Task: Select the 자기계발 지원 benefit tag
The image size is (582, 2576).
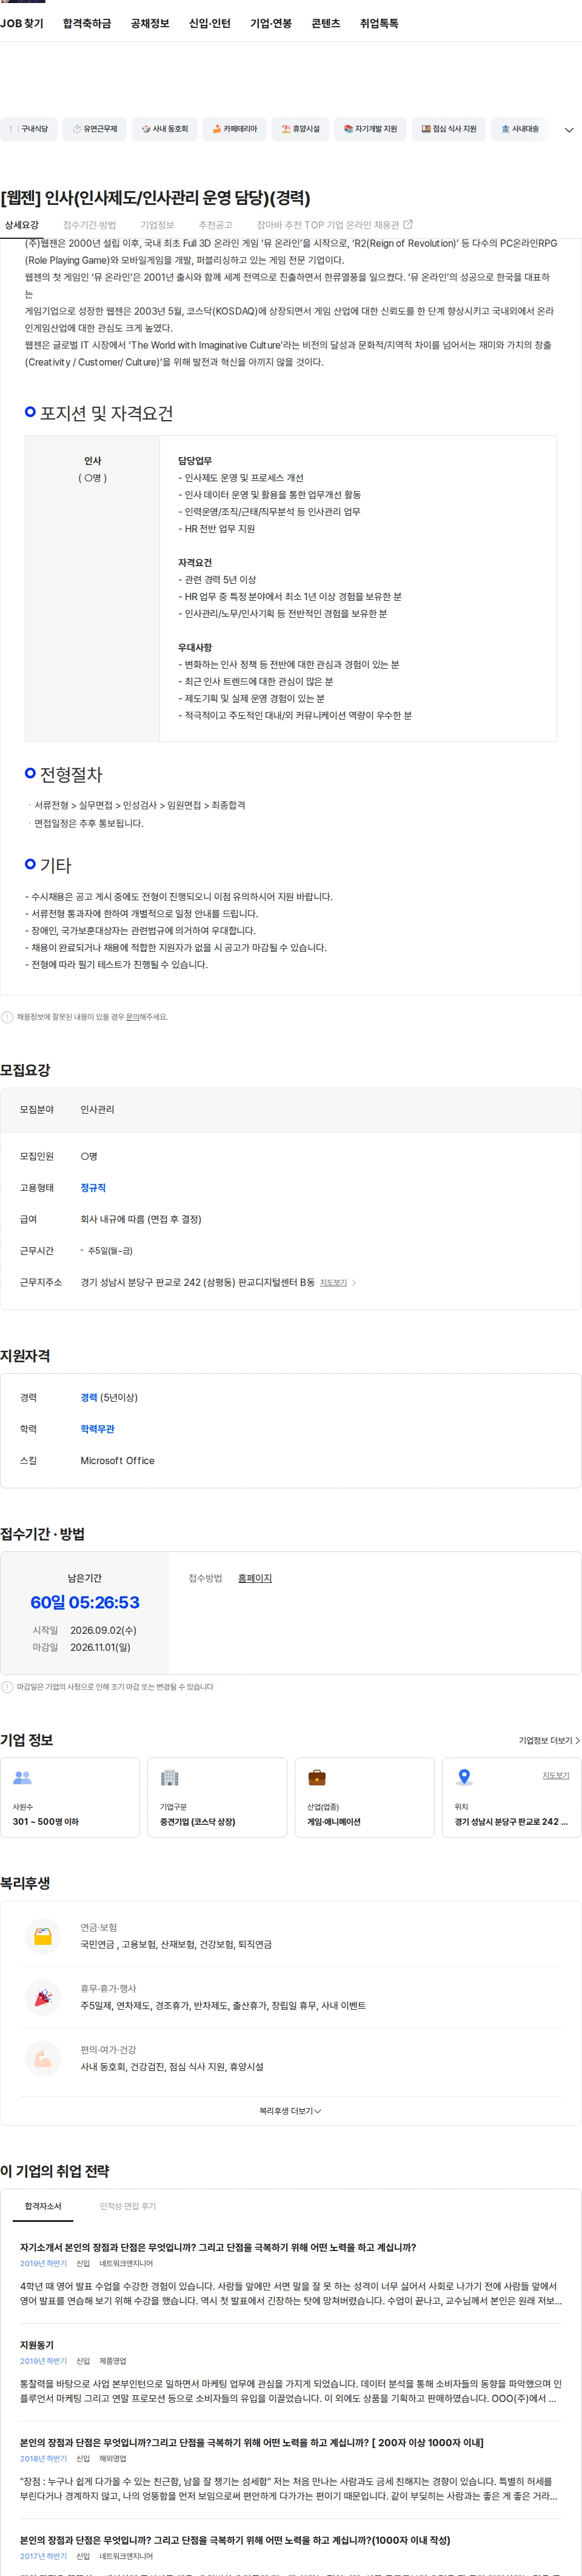Action: [370, 129]
